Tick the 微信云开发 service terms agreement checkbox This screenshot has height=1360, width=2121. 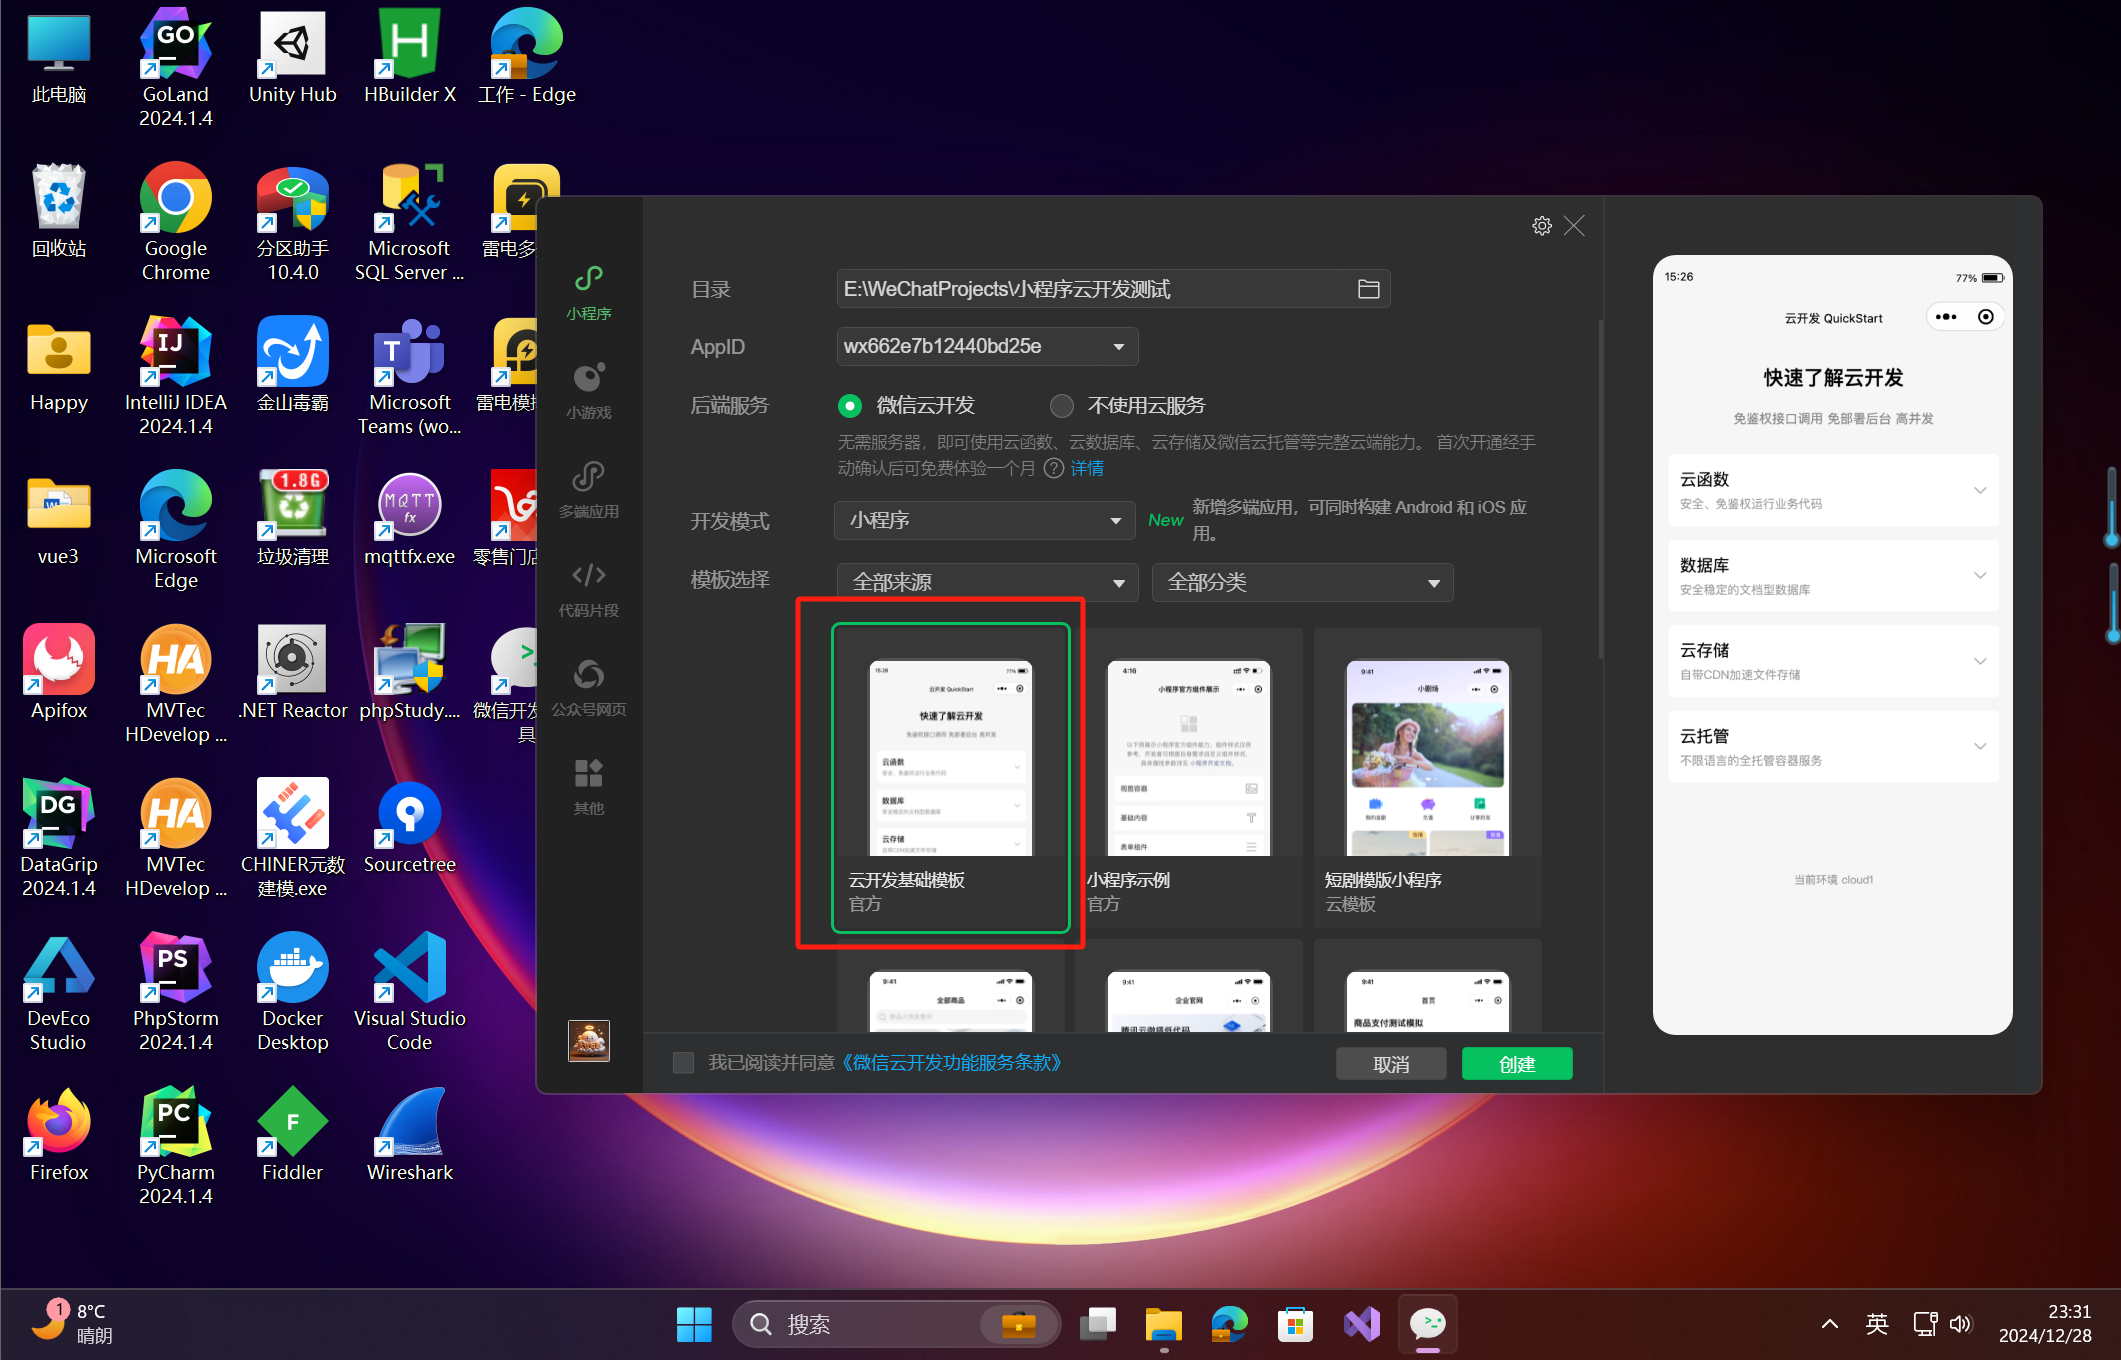[x=684, y=1062]
